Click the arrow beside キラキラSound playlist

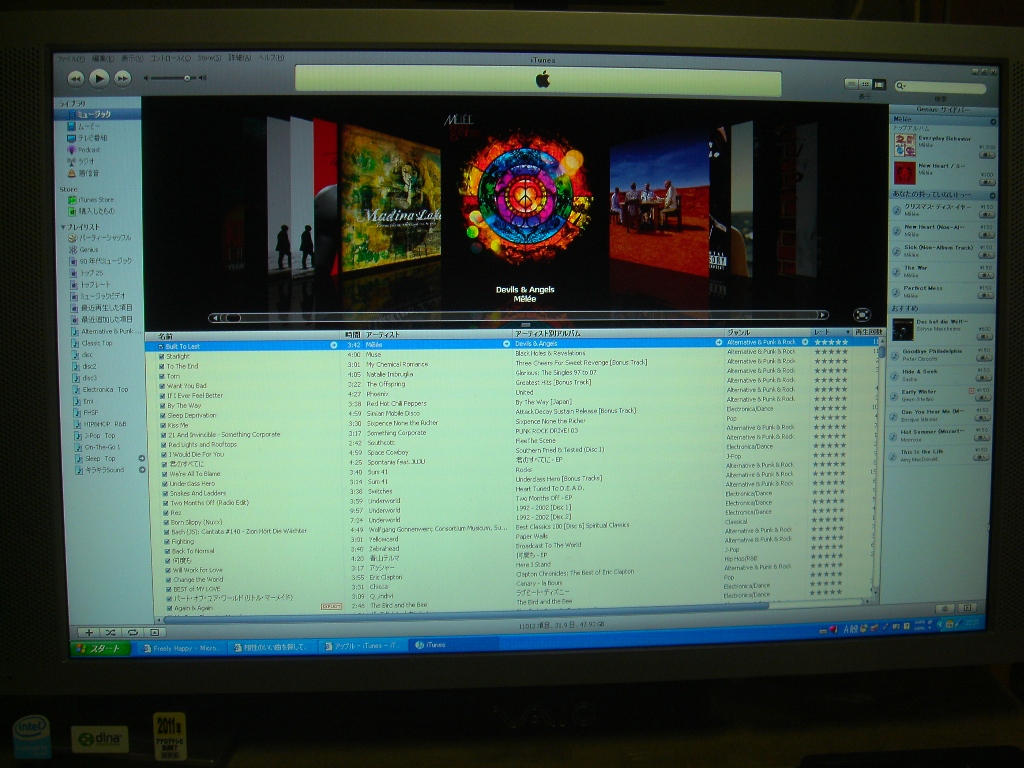[142, 470]
